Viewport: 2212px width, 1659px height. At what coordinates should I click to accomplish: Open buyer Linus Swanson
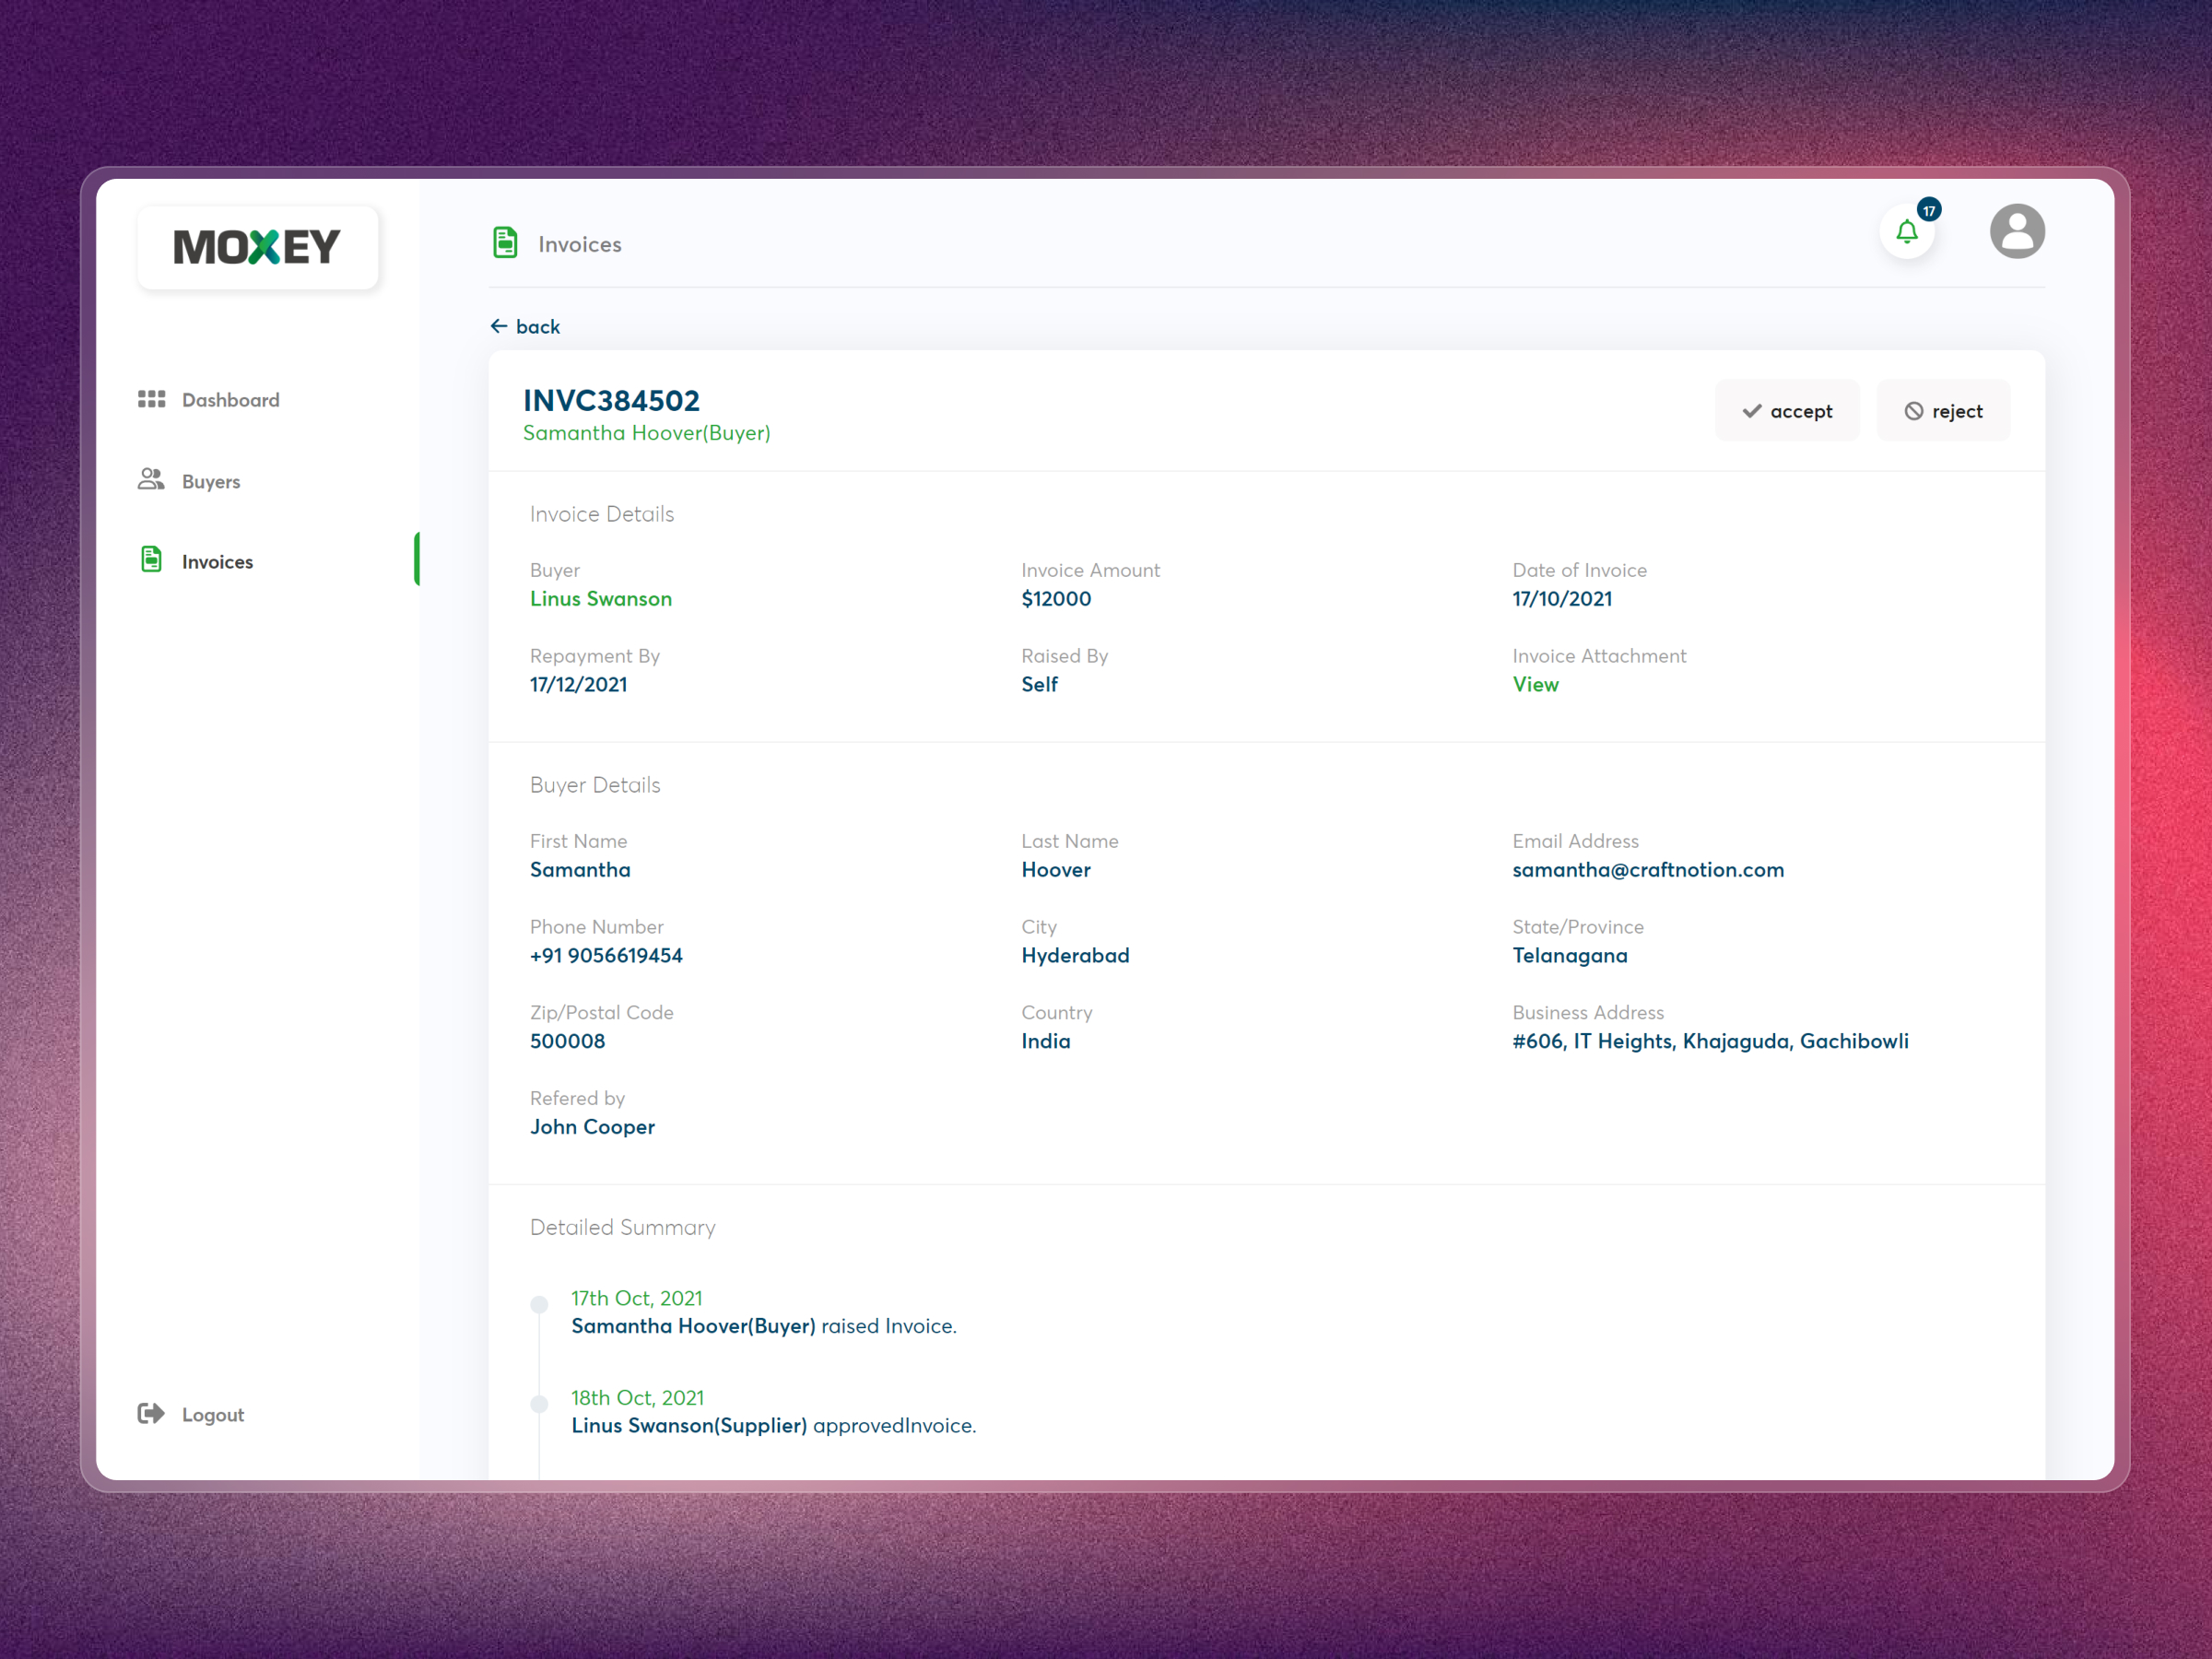coord(600,598)
